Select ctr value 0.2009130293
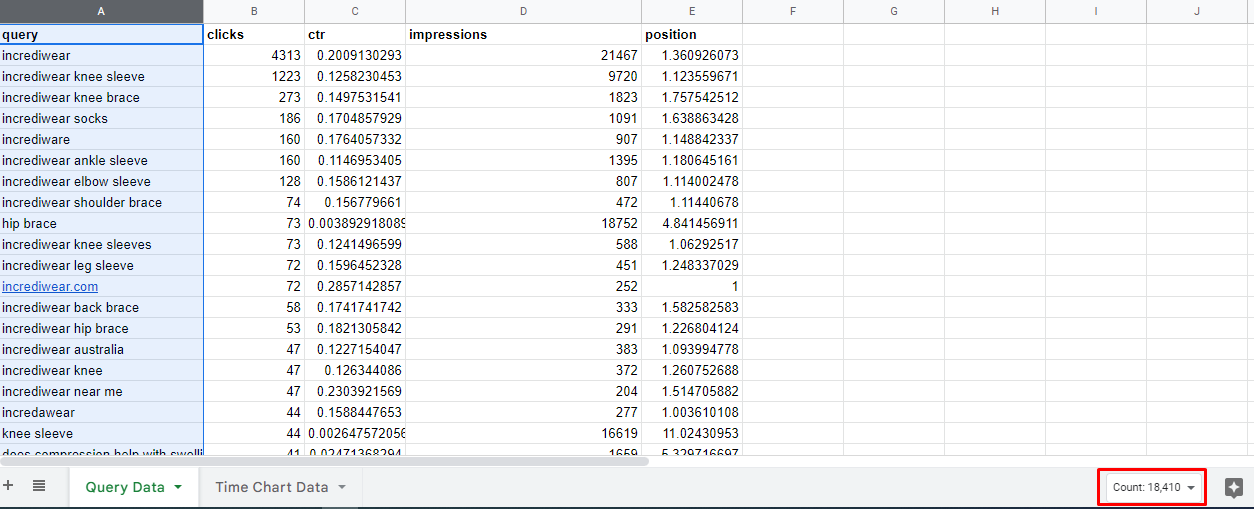 [x=355, y=55]
